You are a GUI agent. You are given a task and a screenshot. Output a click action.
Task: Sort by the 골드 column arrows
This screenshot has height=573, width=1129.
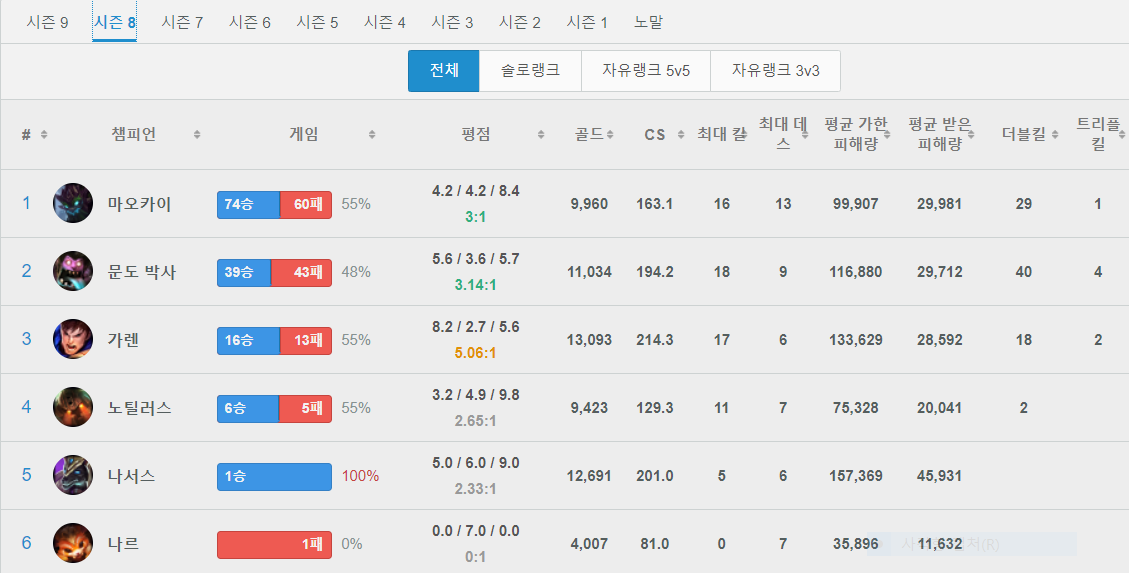coord(610,135)
